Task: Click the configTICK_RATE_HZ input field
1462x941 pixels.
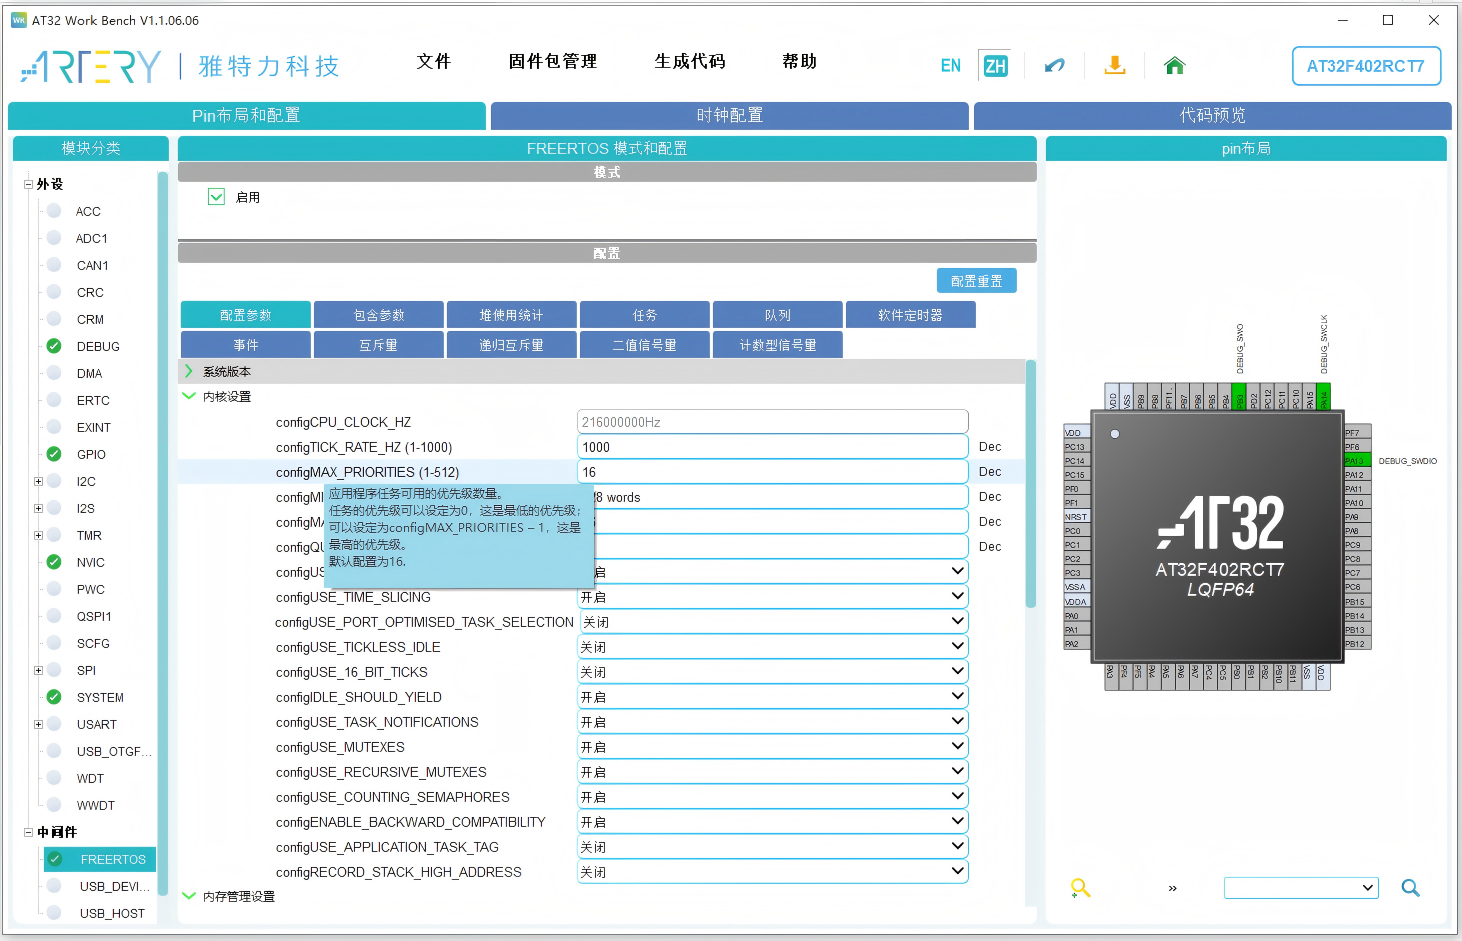Action: tap(772, 446)
